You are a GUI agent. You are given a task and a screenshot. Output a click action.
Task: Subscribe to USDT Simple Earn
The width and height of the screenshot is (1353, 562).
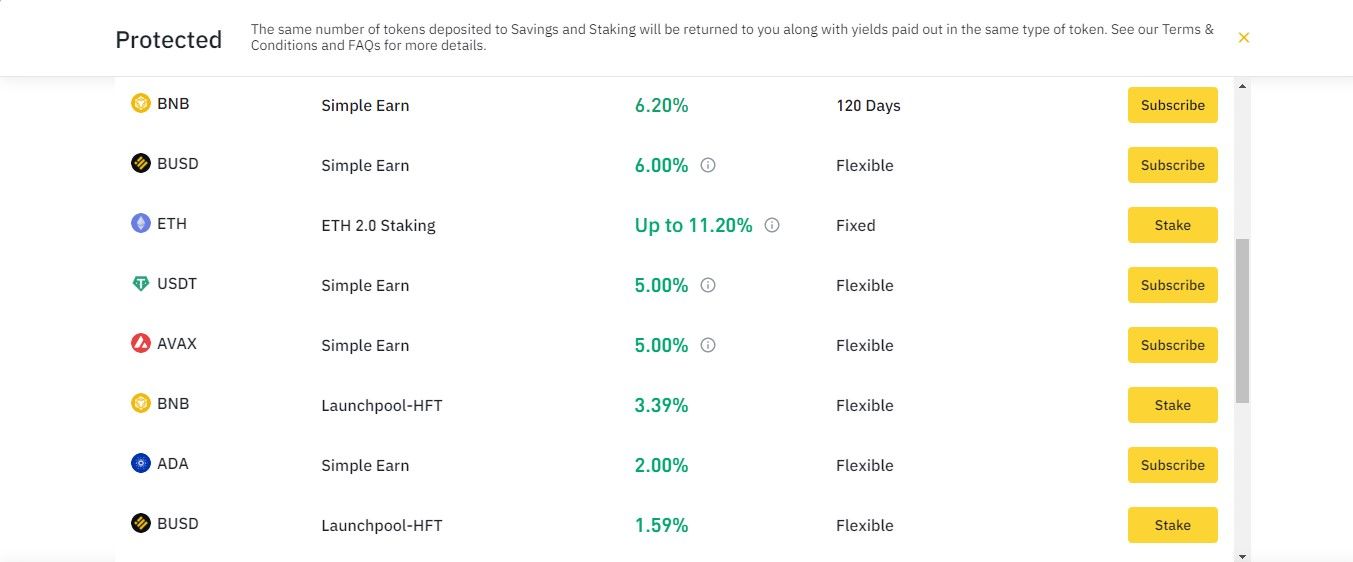[x=1172, y=285]
